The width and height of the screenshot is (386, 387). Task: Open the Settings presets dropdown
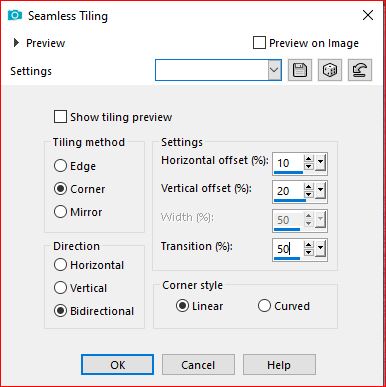point(274,70)
